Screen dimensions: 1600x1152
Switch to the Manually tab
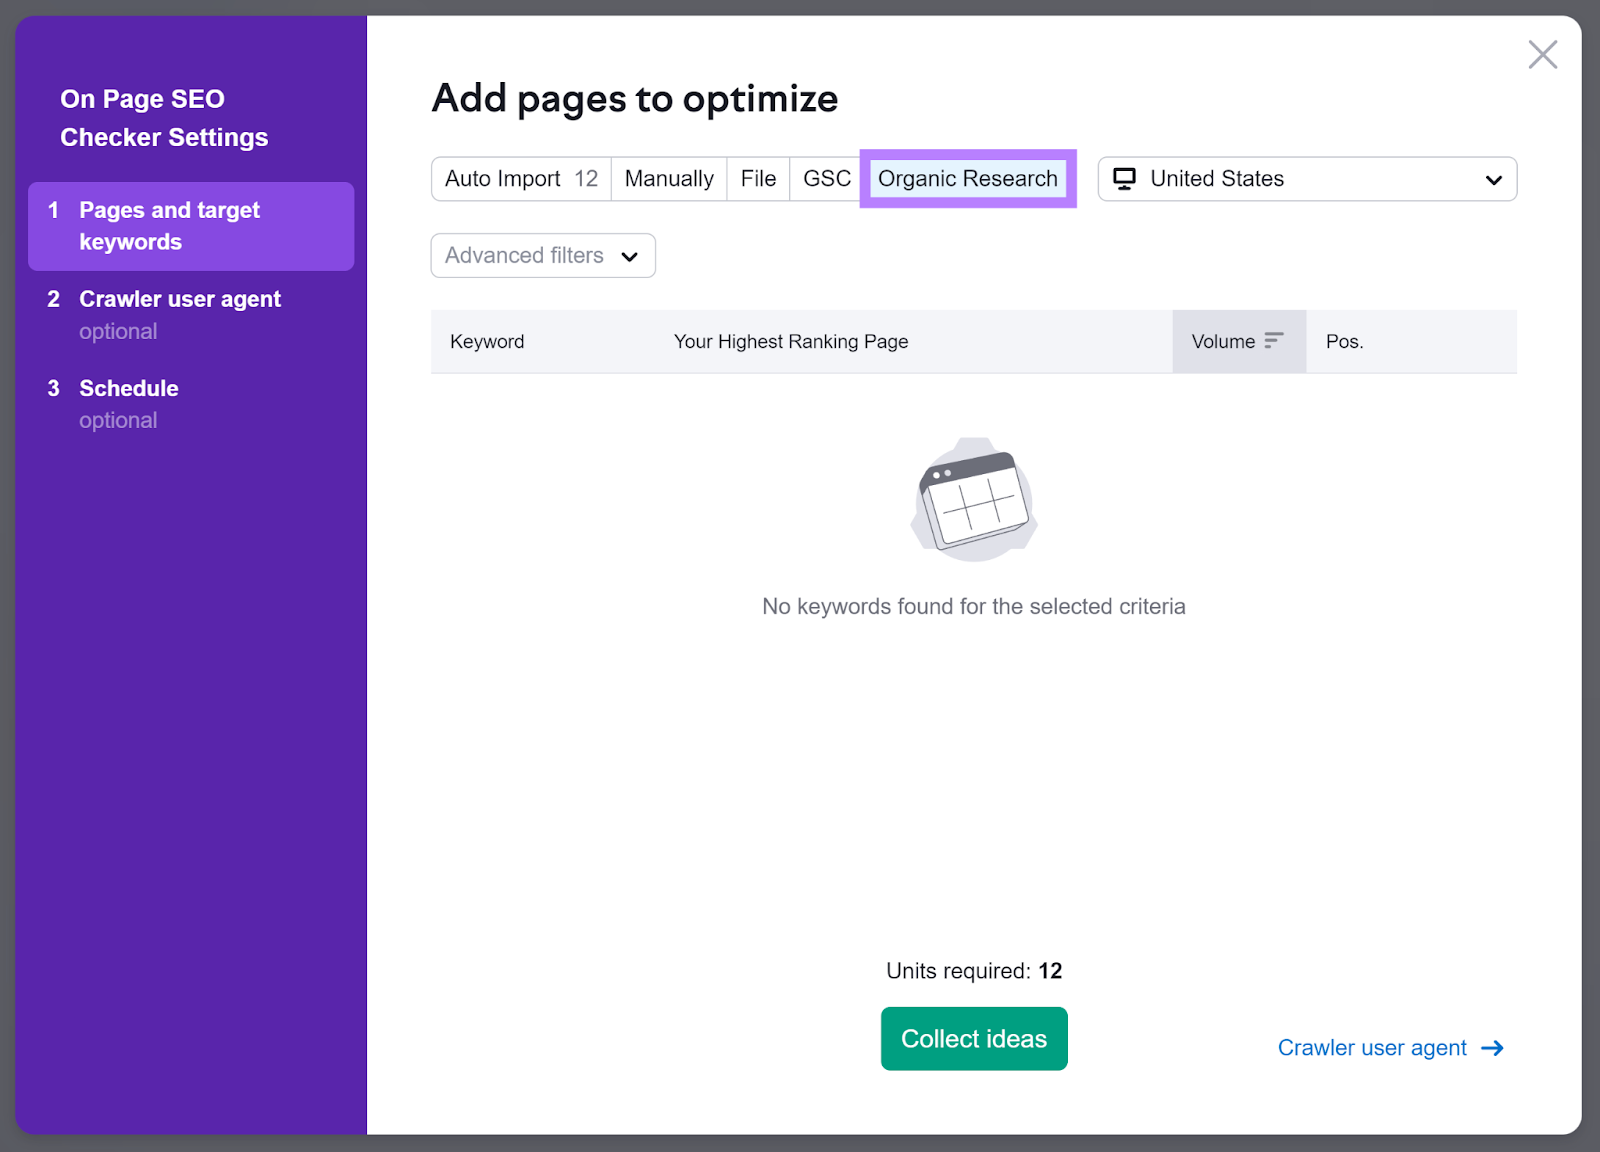coord(668,179)
